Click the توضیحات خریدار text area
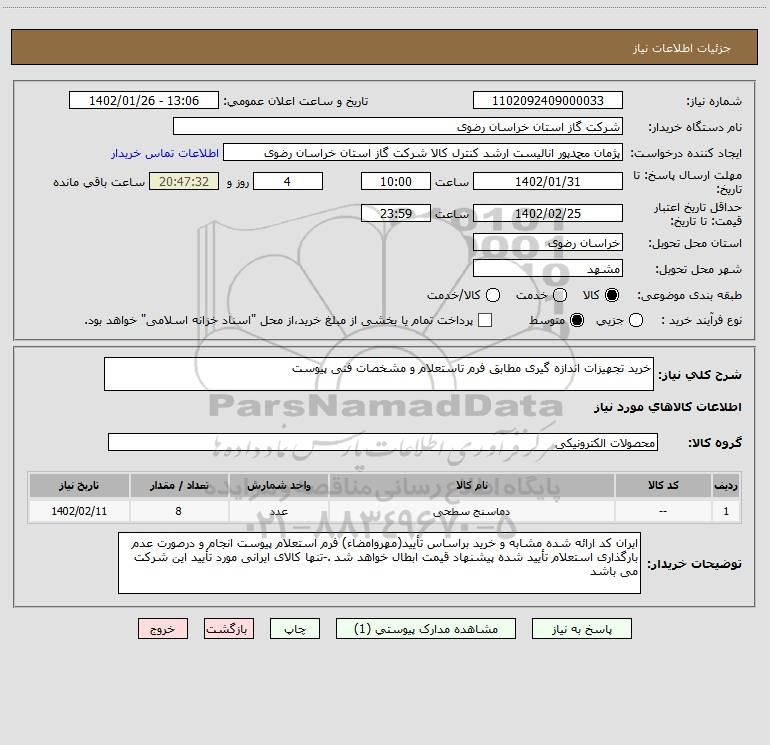 pos(379,563)
